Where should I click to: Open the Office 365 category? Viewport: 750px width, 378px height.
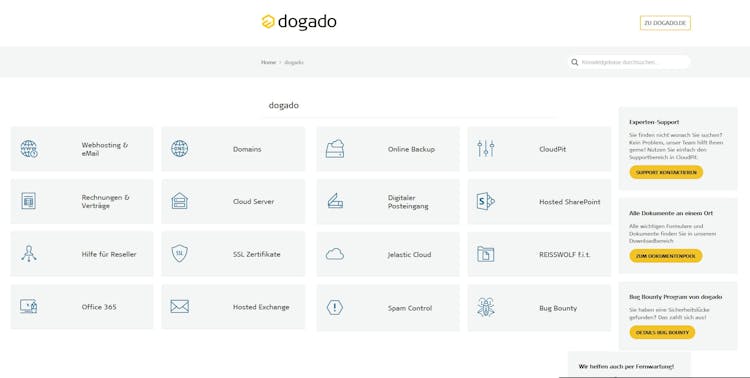pos(82,307)
